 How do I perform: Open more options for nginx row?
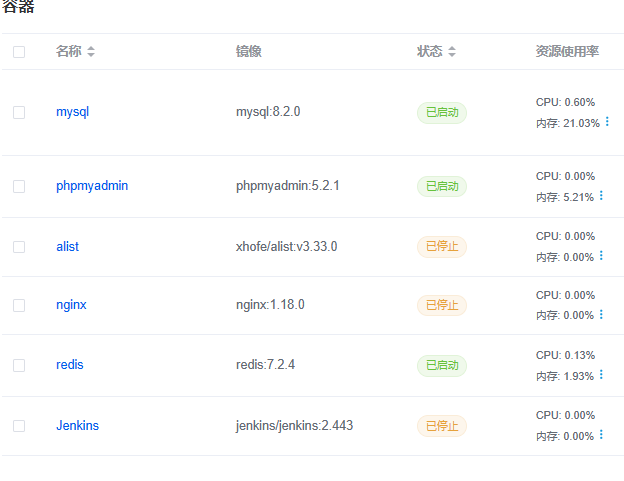click(x=601, y=314)
